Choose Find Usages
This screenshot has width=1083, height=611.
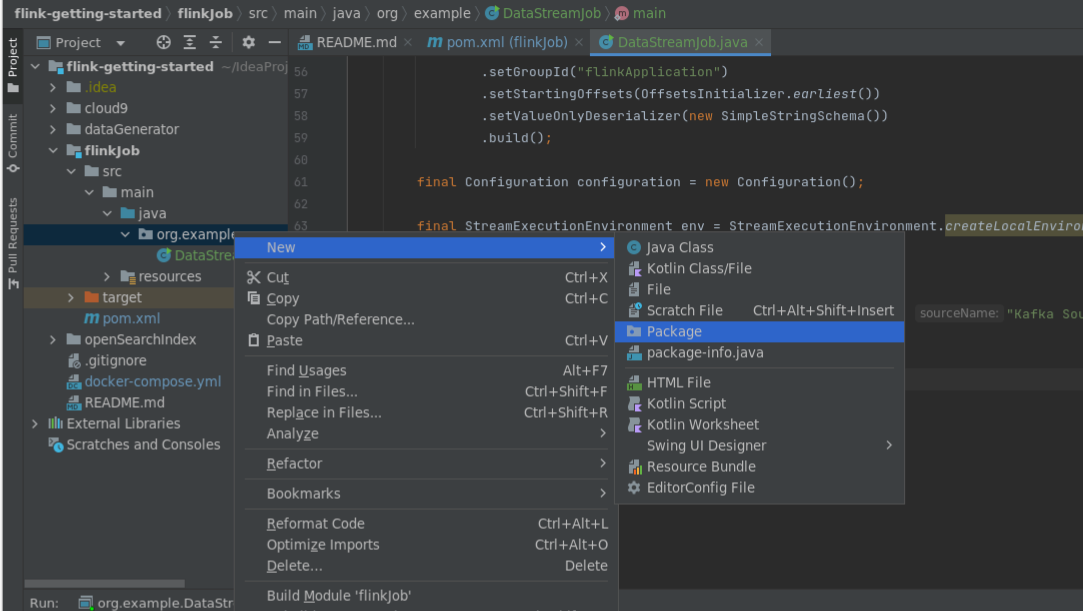(x=425, y=371)
